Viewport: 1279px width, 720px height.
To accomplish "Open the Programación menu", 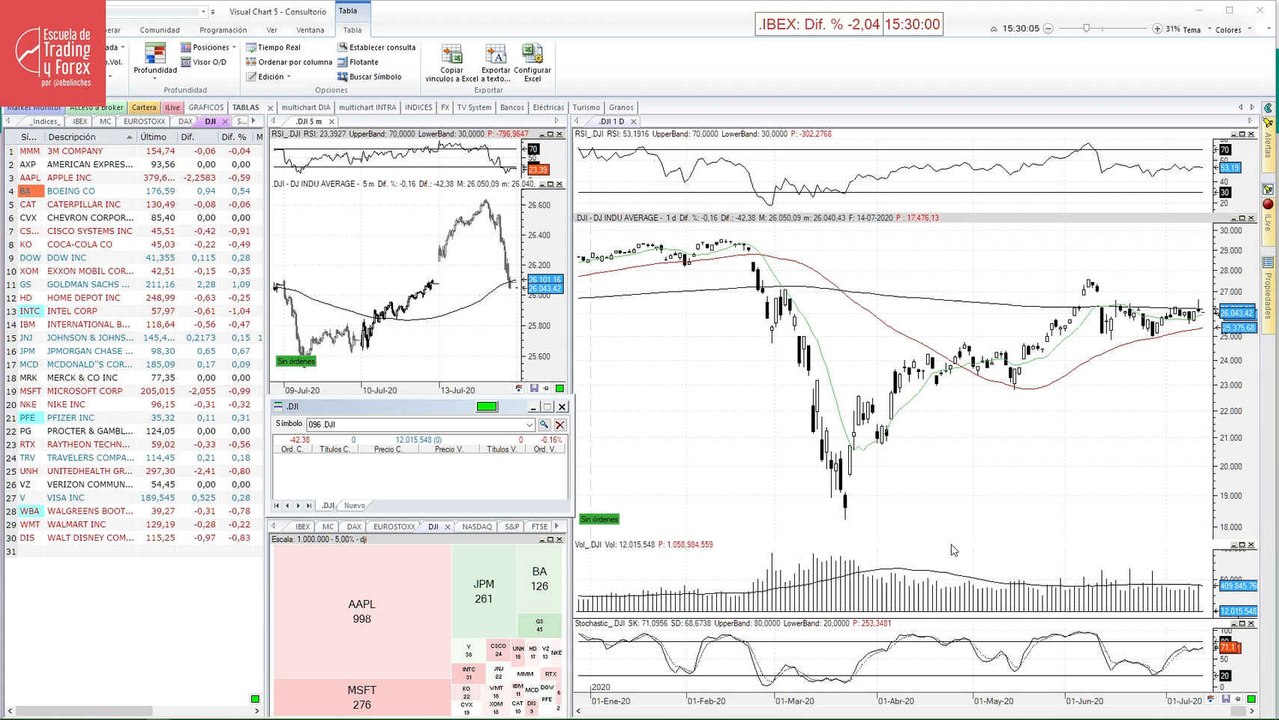I will click(223, 30).
